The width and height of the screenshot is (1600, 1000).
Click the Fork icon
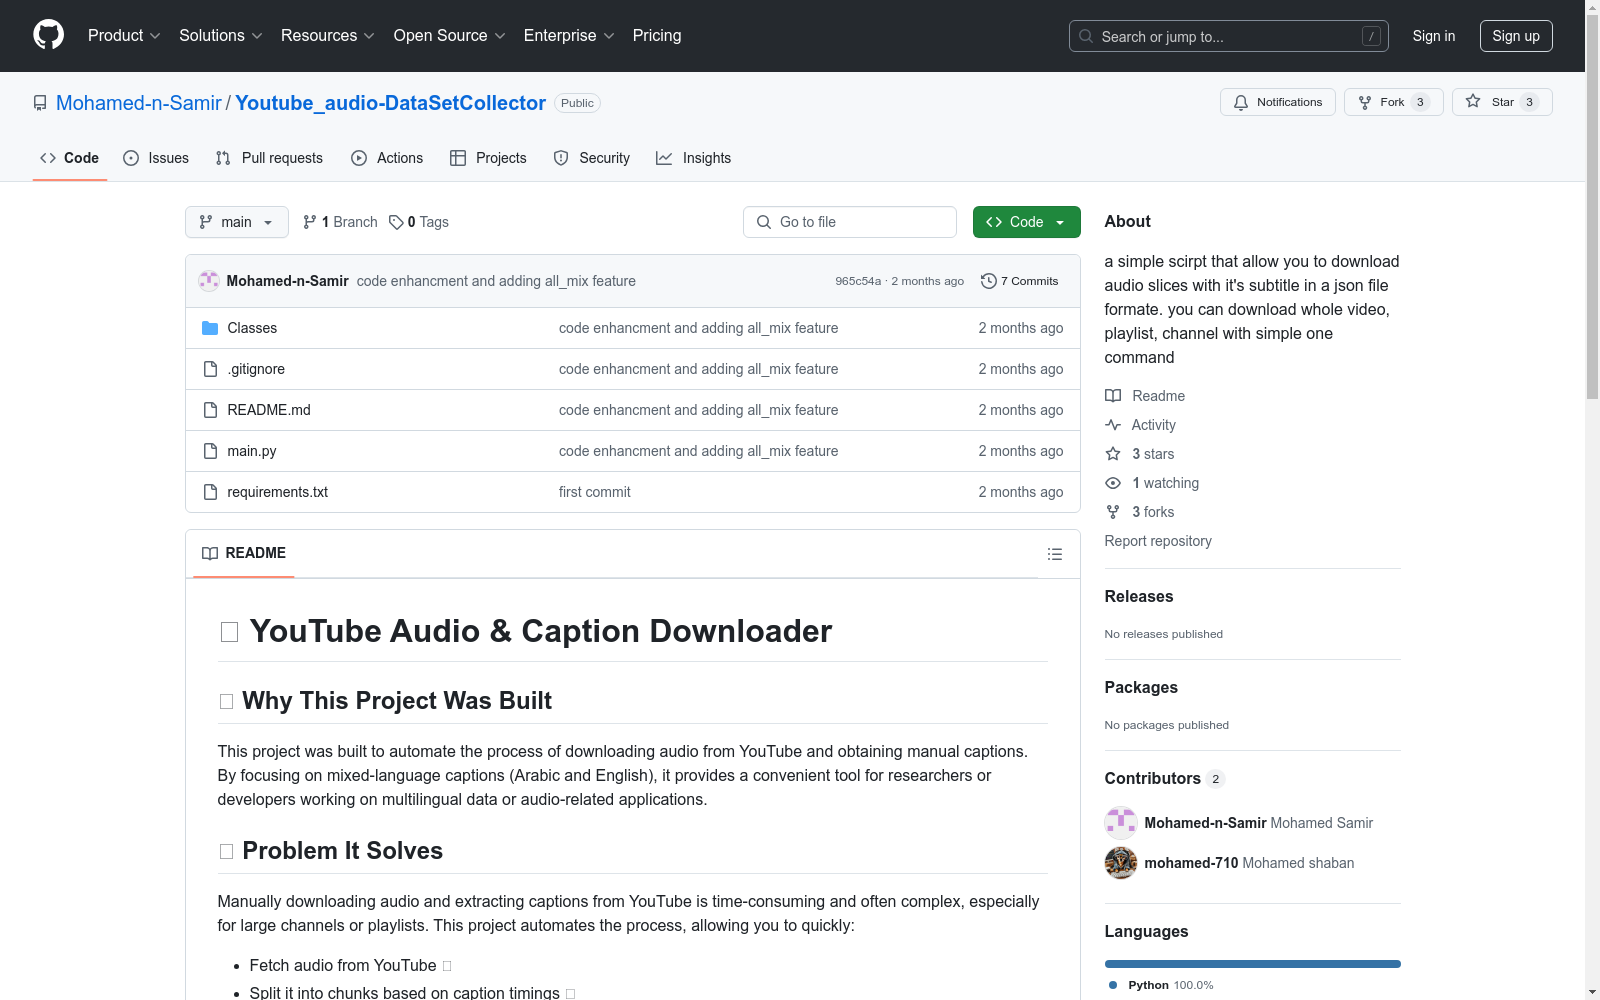click(x=1365, y=102)
